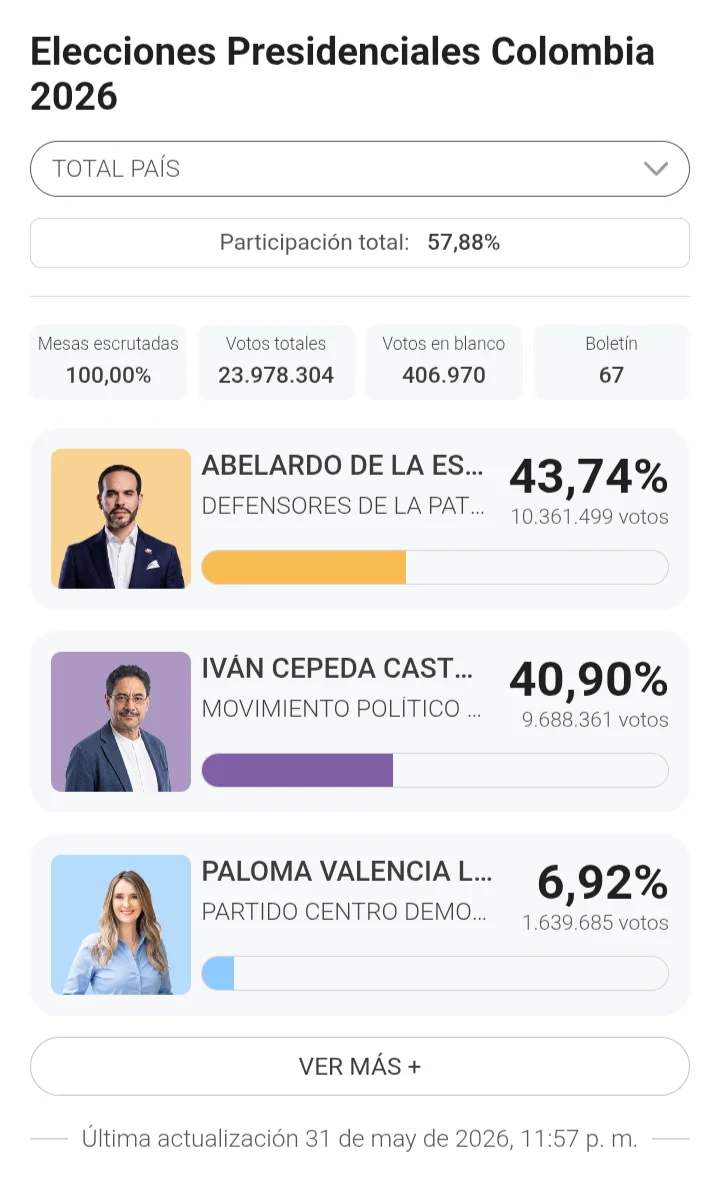Select the Votos totales stat card
Screen dimensions: 720x1179
(x=276, y=362)
